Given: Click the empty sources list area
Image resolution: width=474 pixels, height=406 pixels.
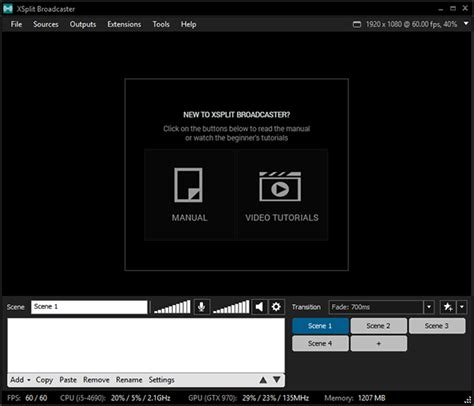Looking at the screenshot, I should coord(146,345).
